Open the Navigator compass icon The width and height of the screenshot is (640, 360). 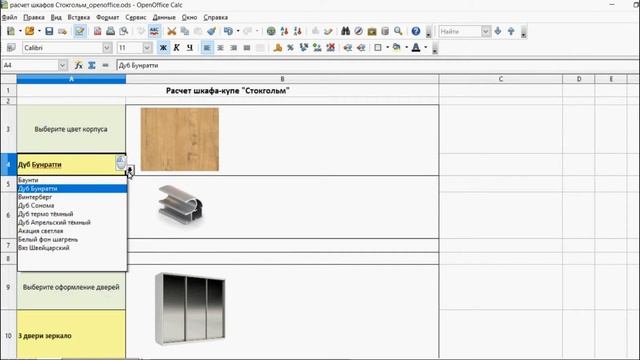(358, 31)
